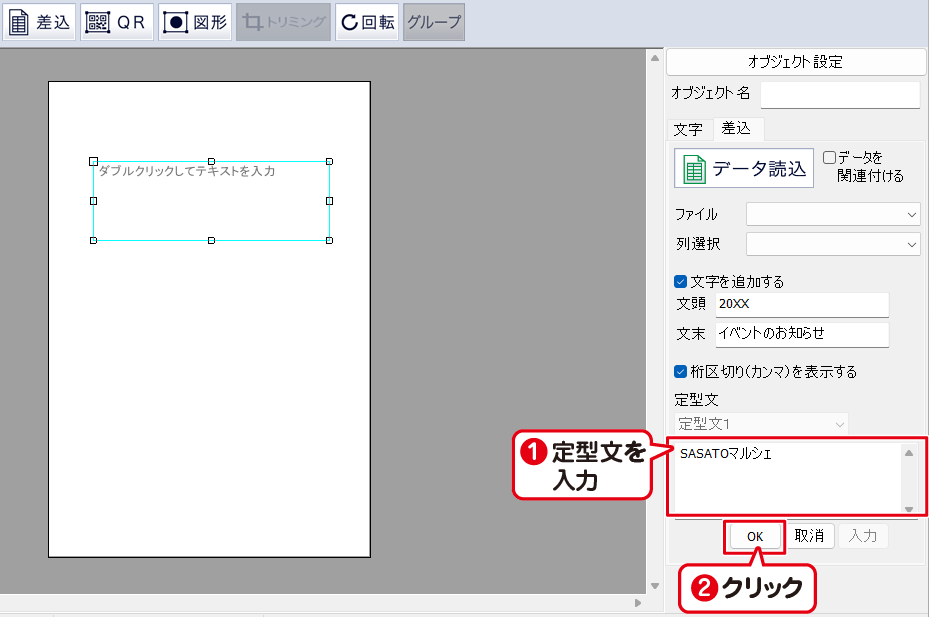Enable データを関連付ける checkbox
The width and height of the screenshot is (930, 617).
830,158
